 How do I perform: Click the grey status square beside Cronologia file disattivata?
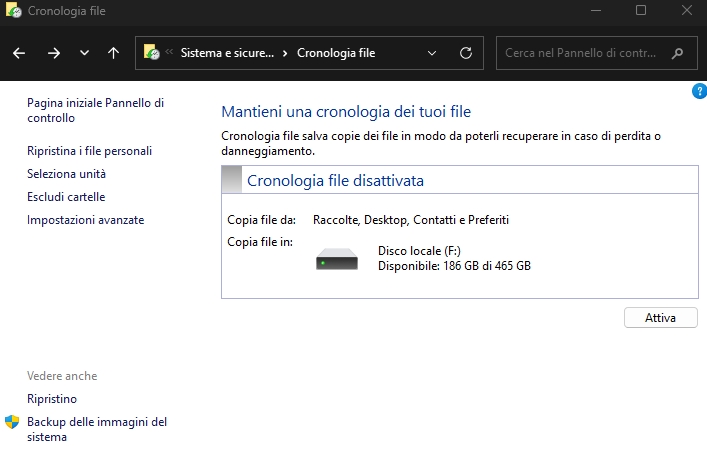pos(232,180)
